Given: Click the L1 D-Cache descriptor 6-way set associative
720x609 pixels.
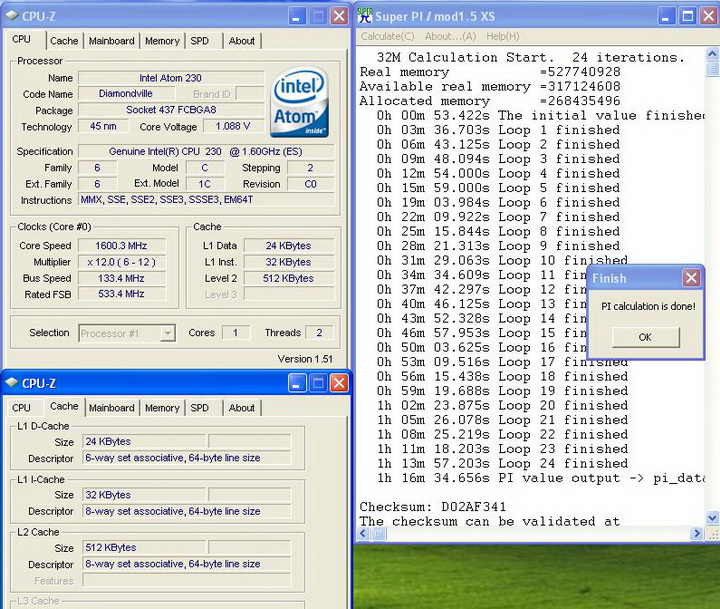Looking at the screenshot, I should 186,458.
